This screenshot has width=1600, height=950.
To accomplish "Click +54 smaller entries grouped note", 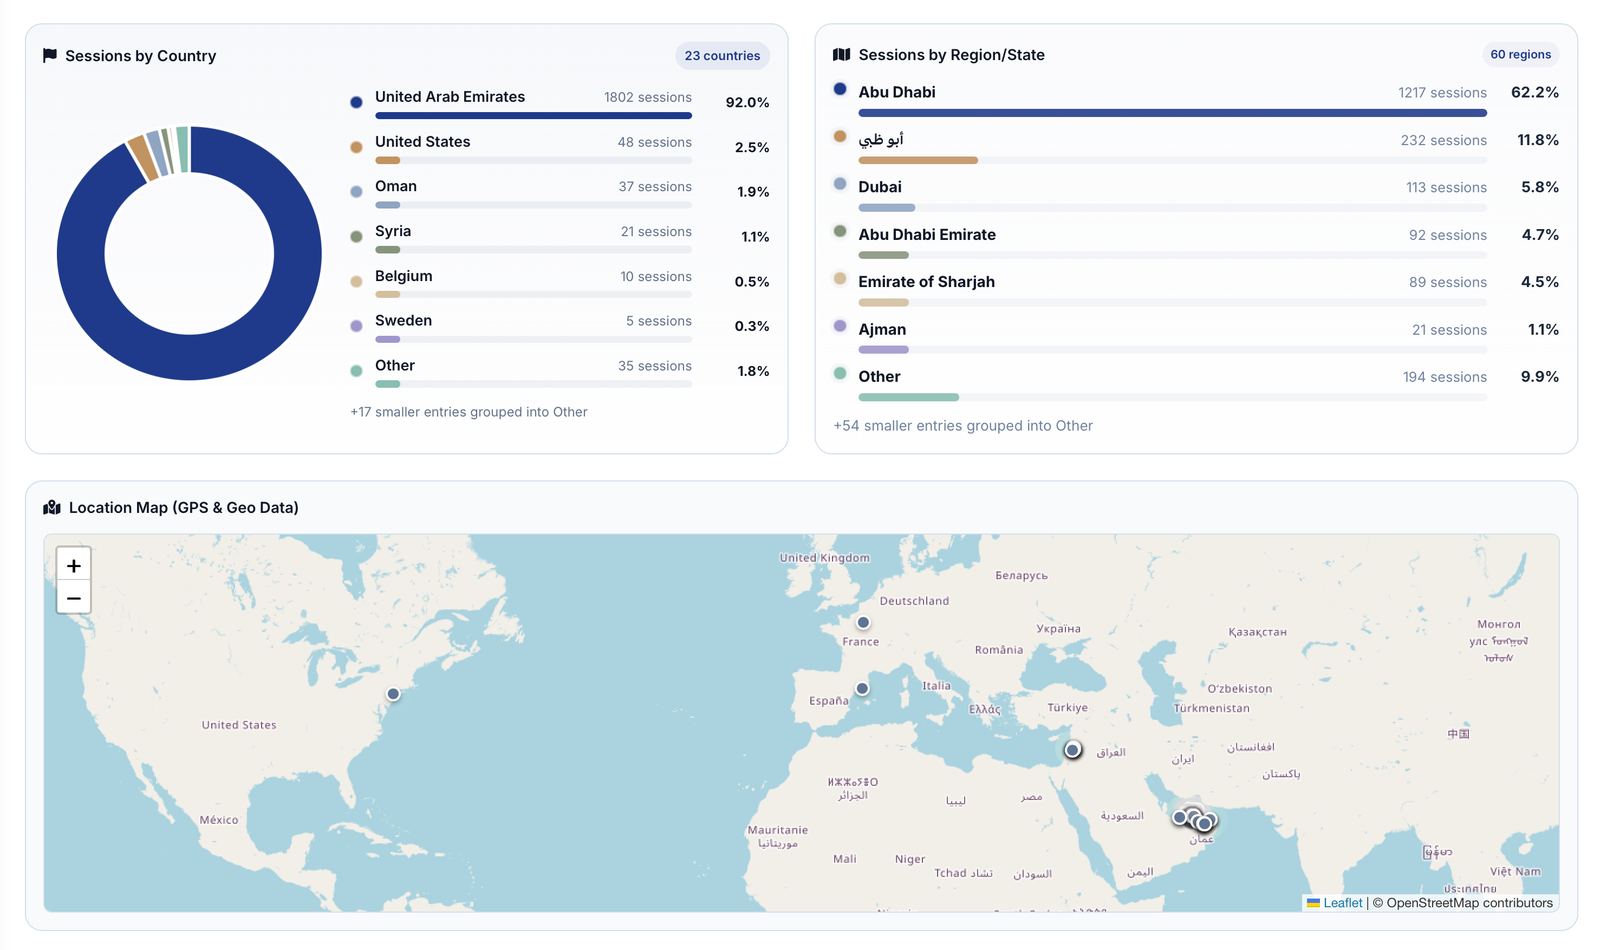I will point(963,426).
